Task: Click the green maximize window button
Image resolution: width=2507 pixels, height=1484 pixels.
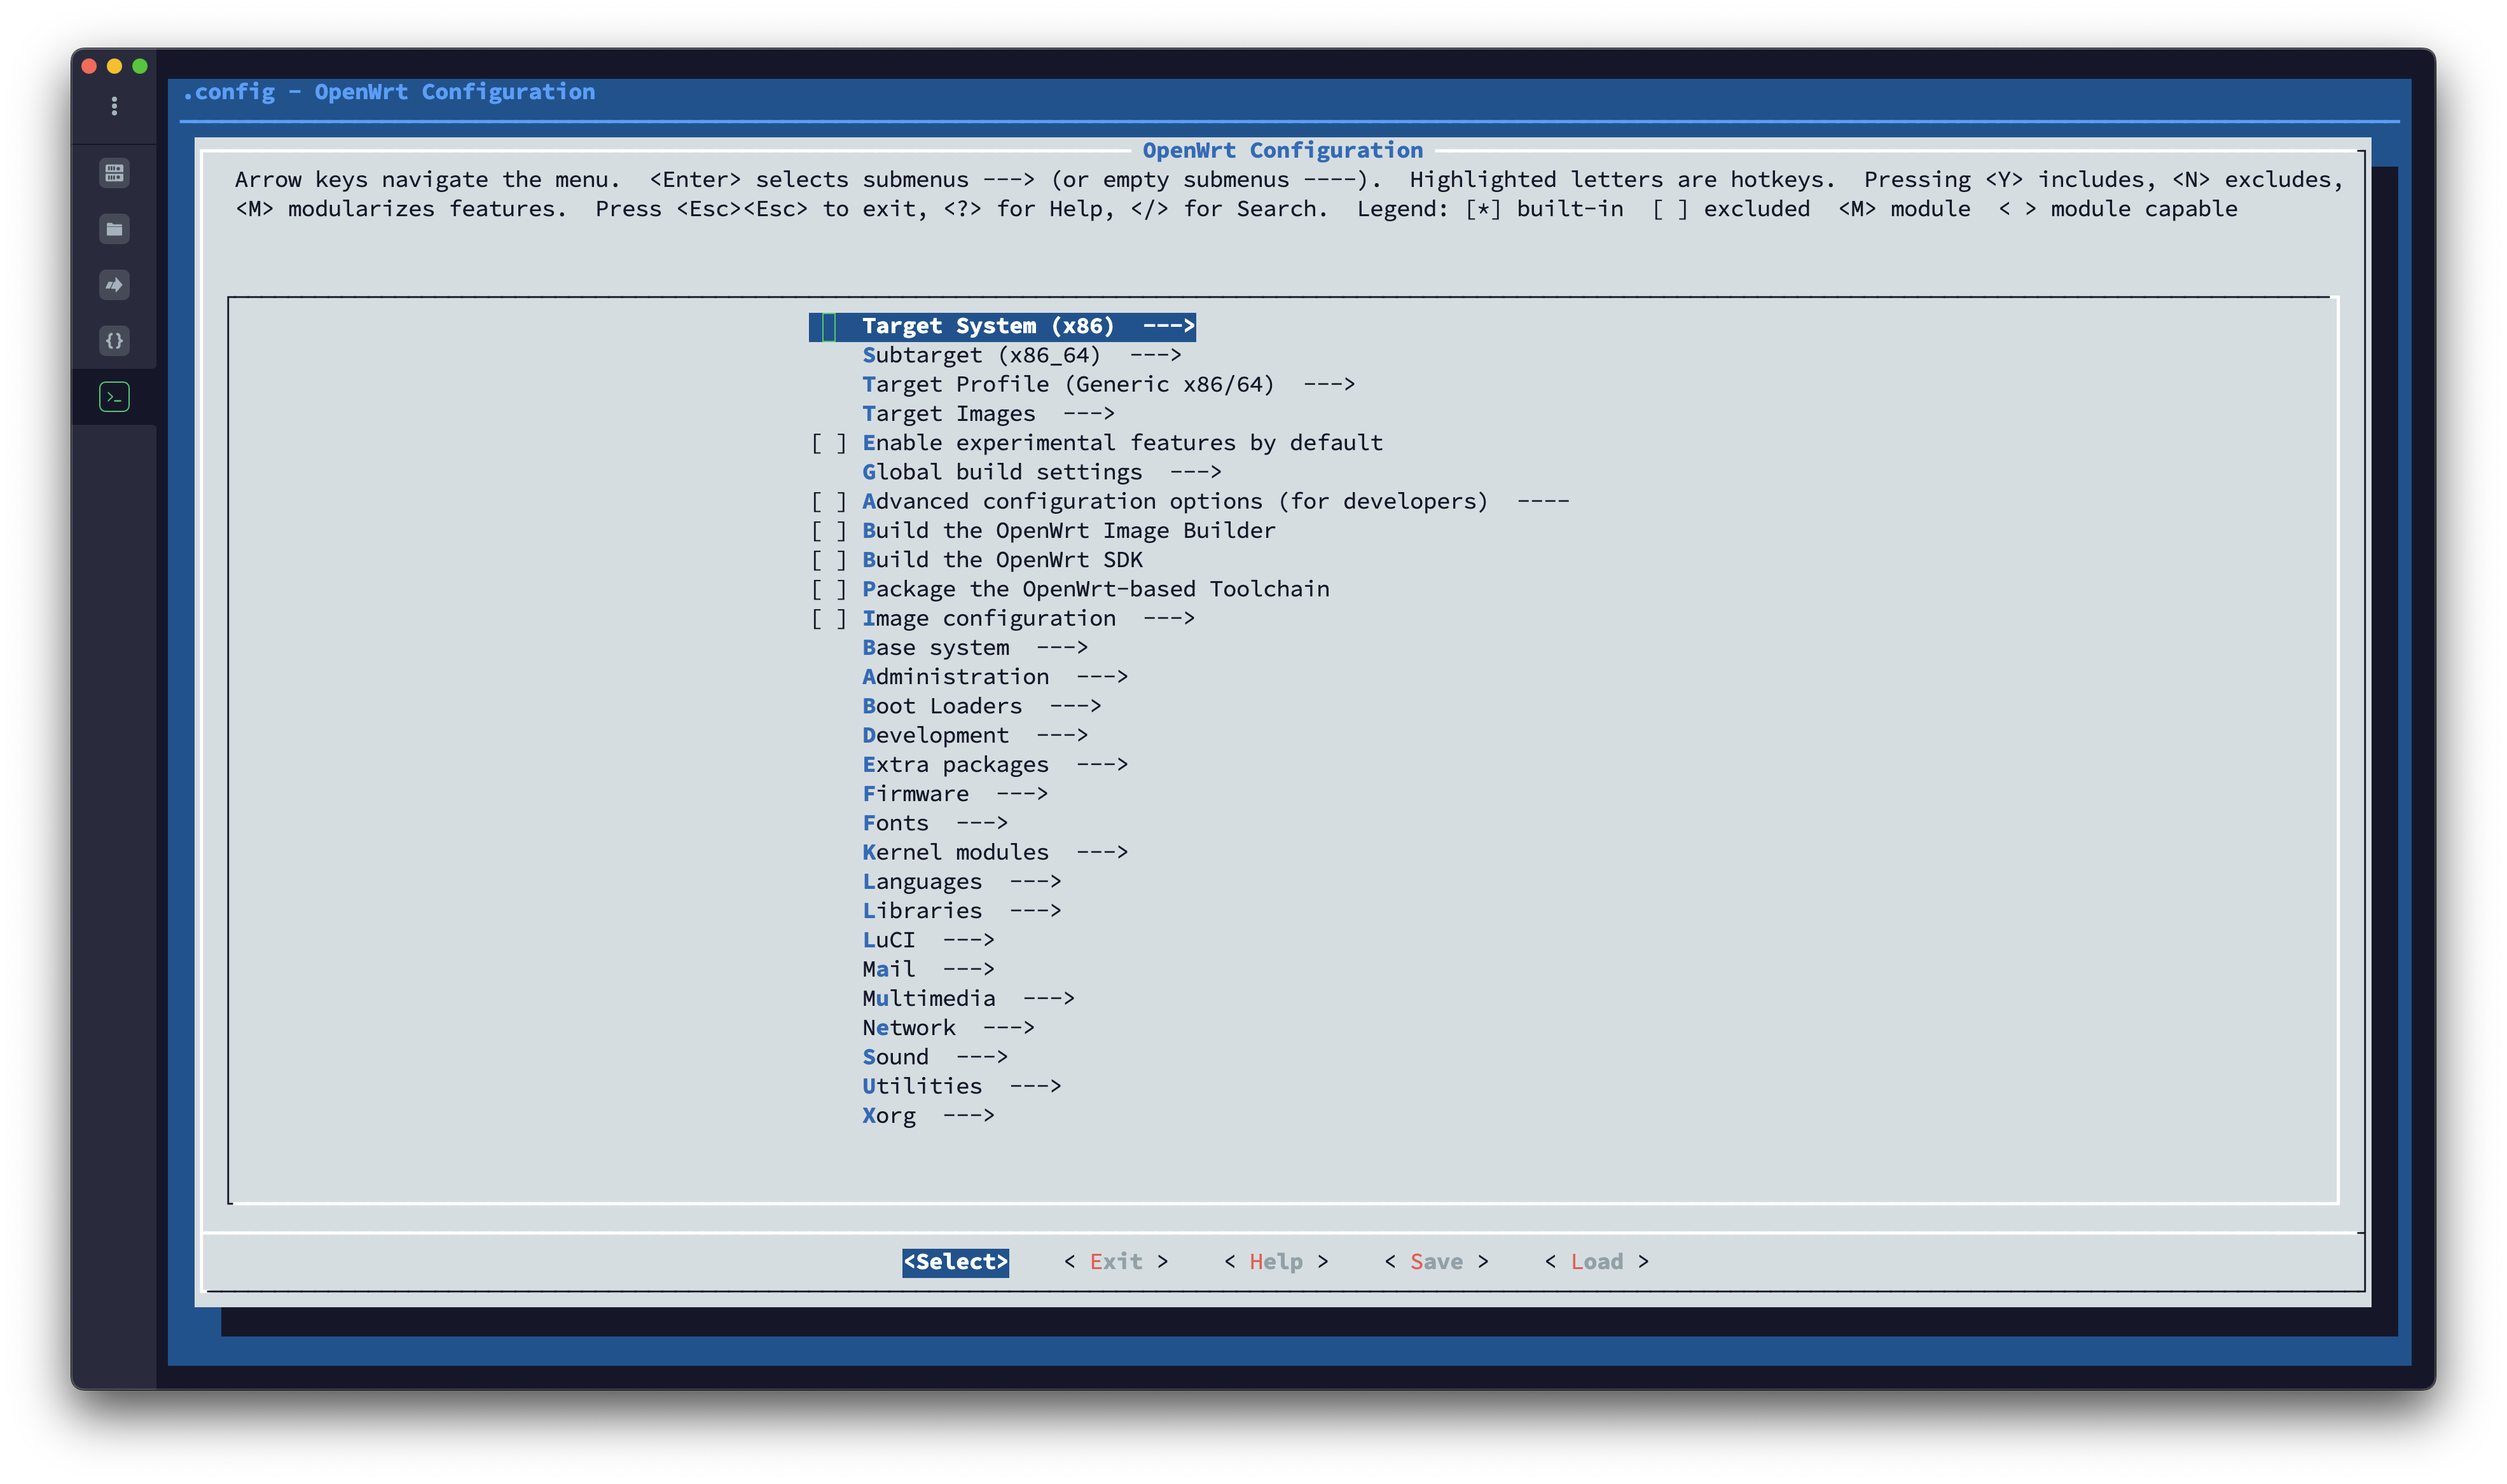Action: [140, 66]
